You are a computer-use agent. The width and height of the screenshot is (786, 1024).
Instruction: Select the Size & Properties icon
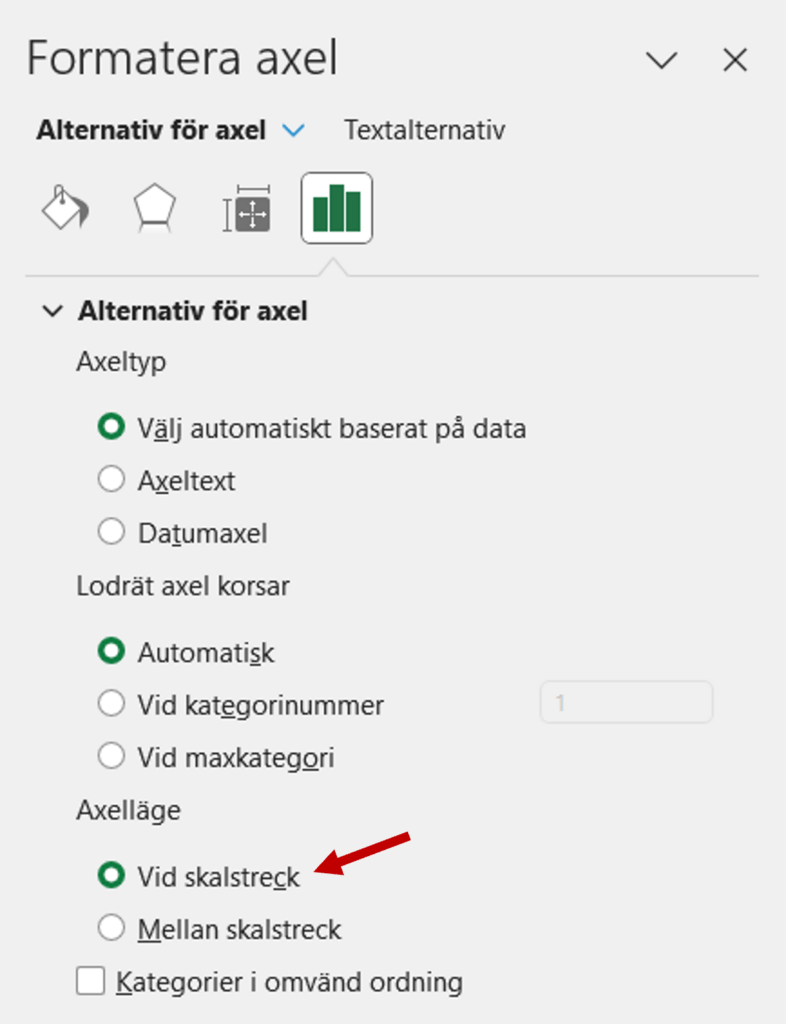click(x=244, y=207)
